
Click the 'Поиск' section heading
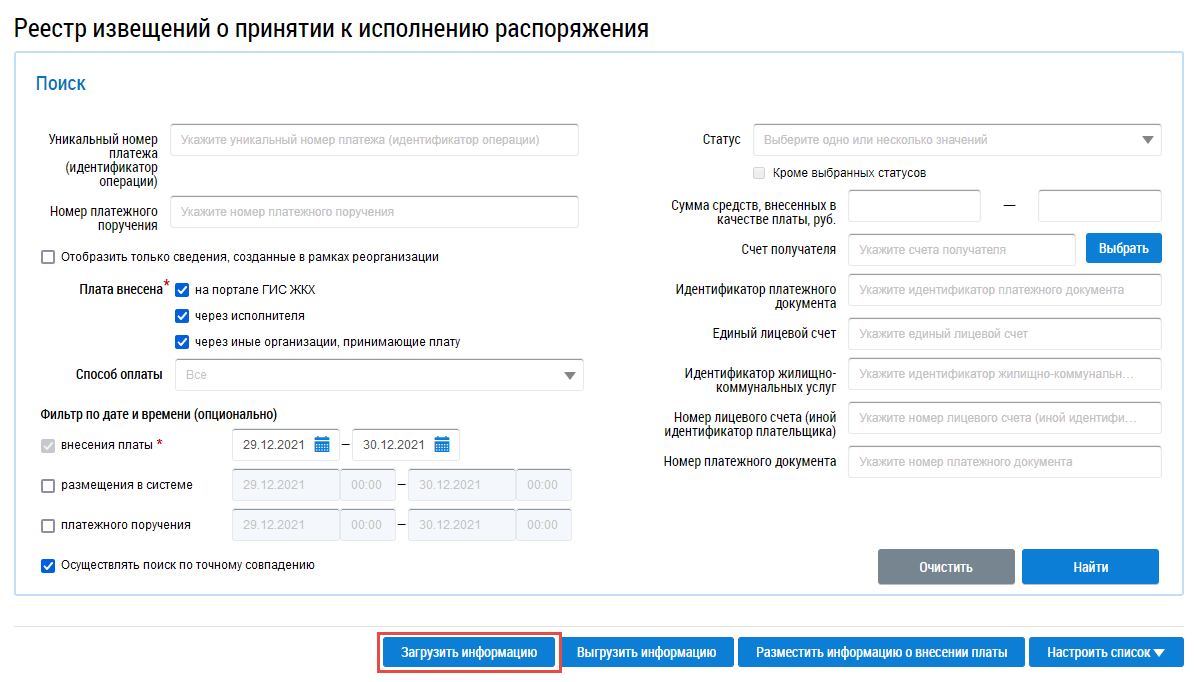pos(61,84)
